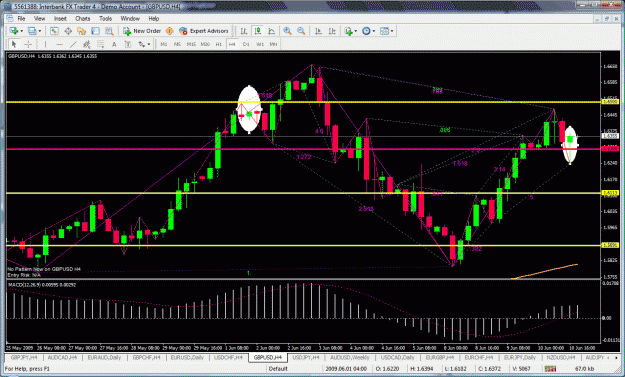Viewport: 625px width, 377px height.
Task: Switch to the AUDUSD,Weekly chart tab
Action: (350, 357)
